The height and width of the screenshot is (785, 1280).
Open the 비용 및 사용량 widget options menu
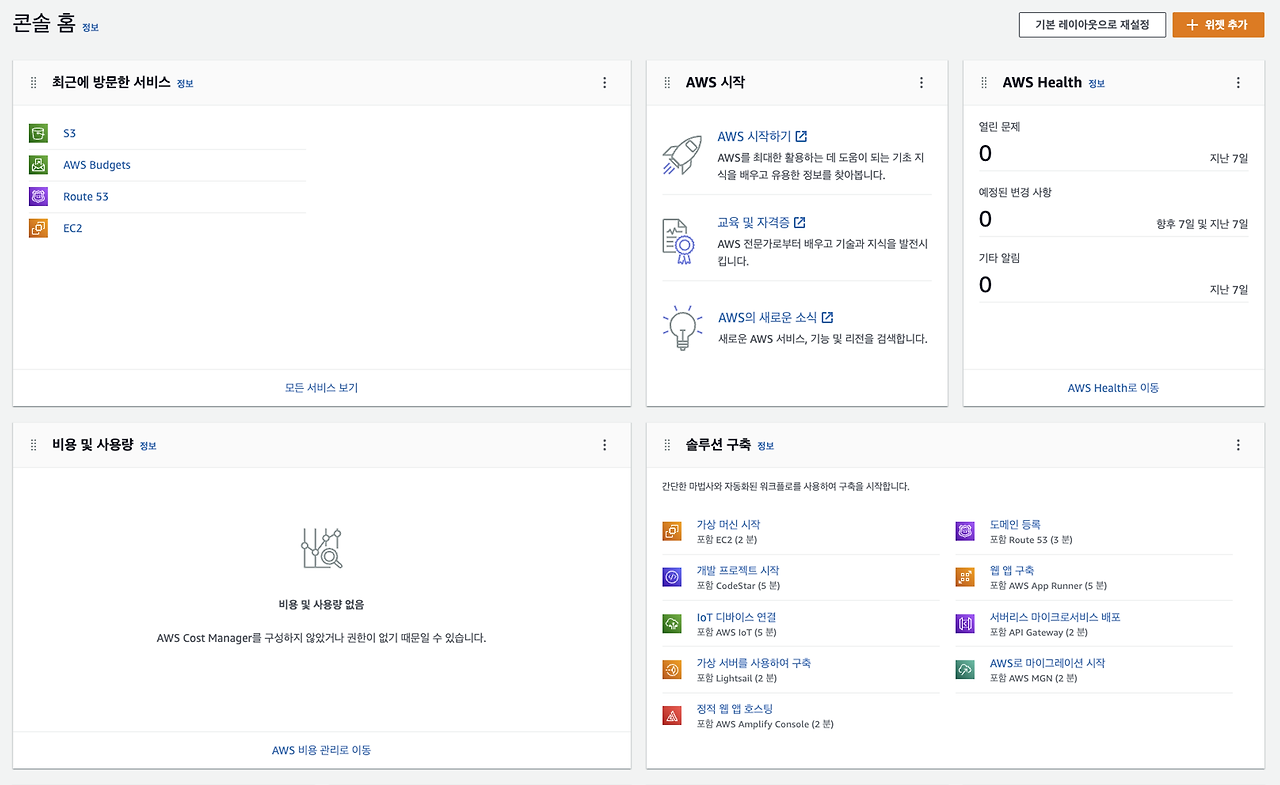(x=604, y=445)
